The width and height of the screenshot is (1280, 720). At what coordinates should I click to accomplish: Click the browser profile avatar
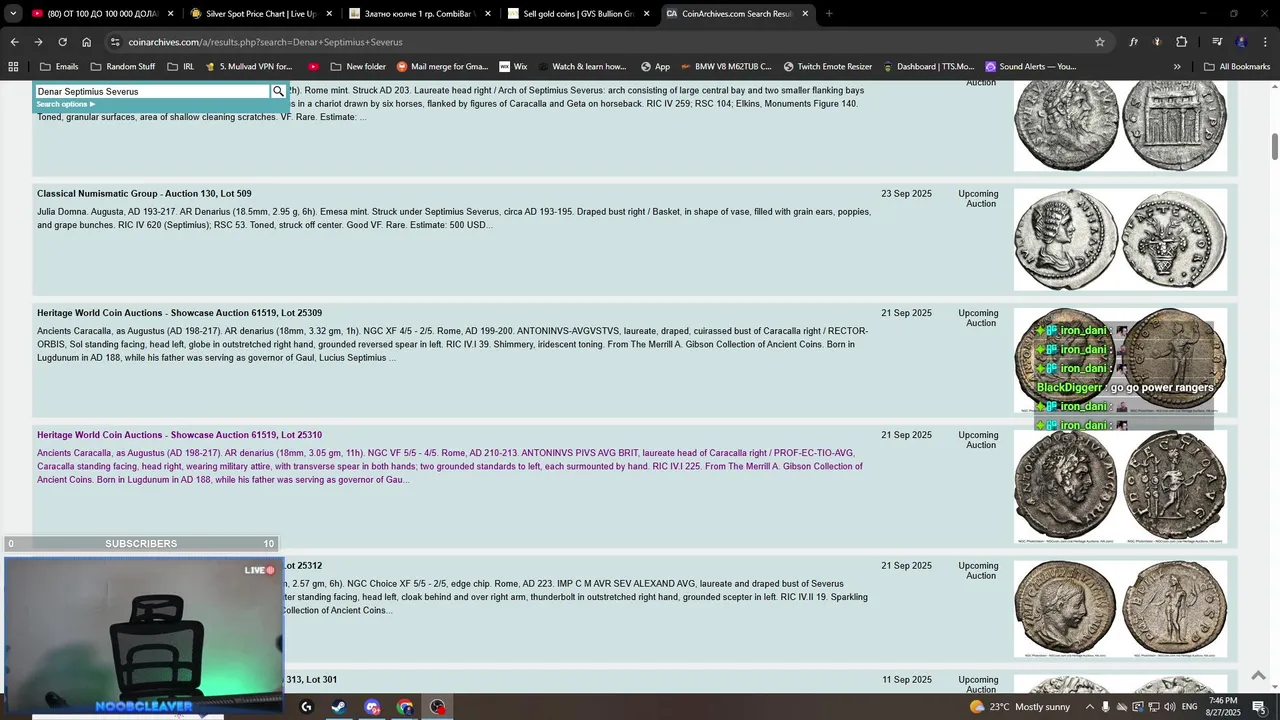1241,42
